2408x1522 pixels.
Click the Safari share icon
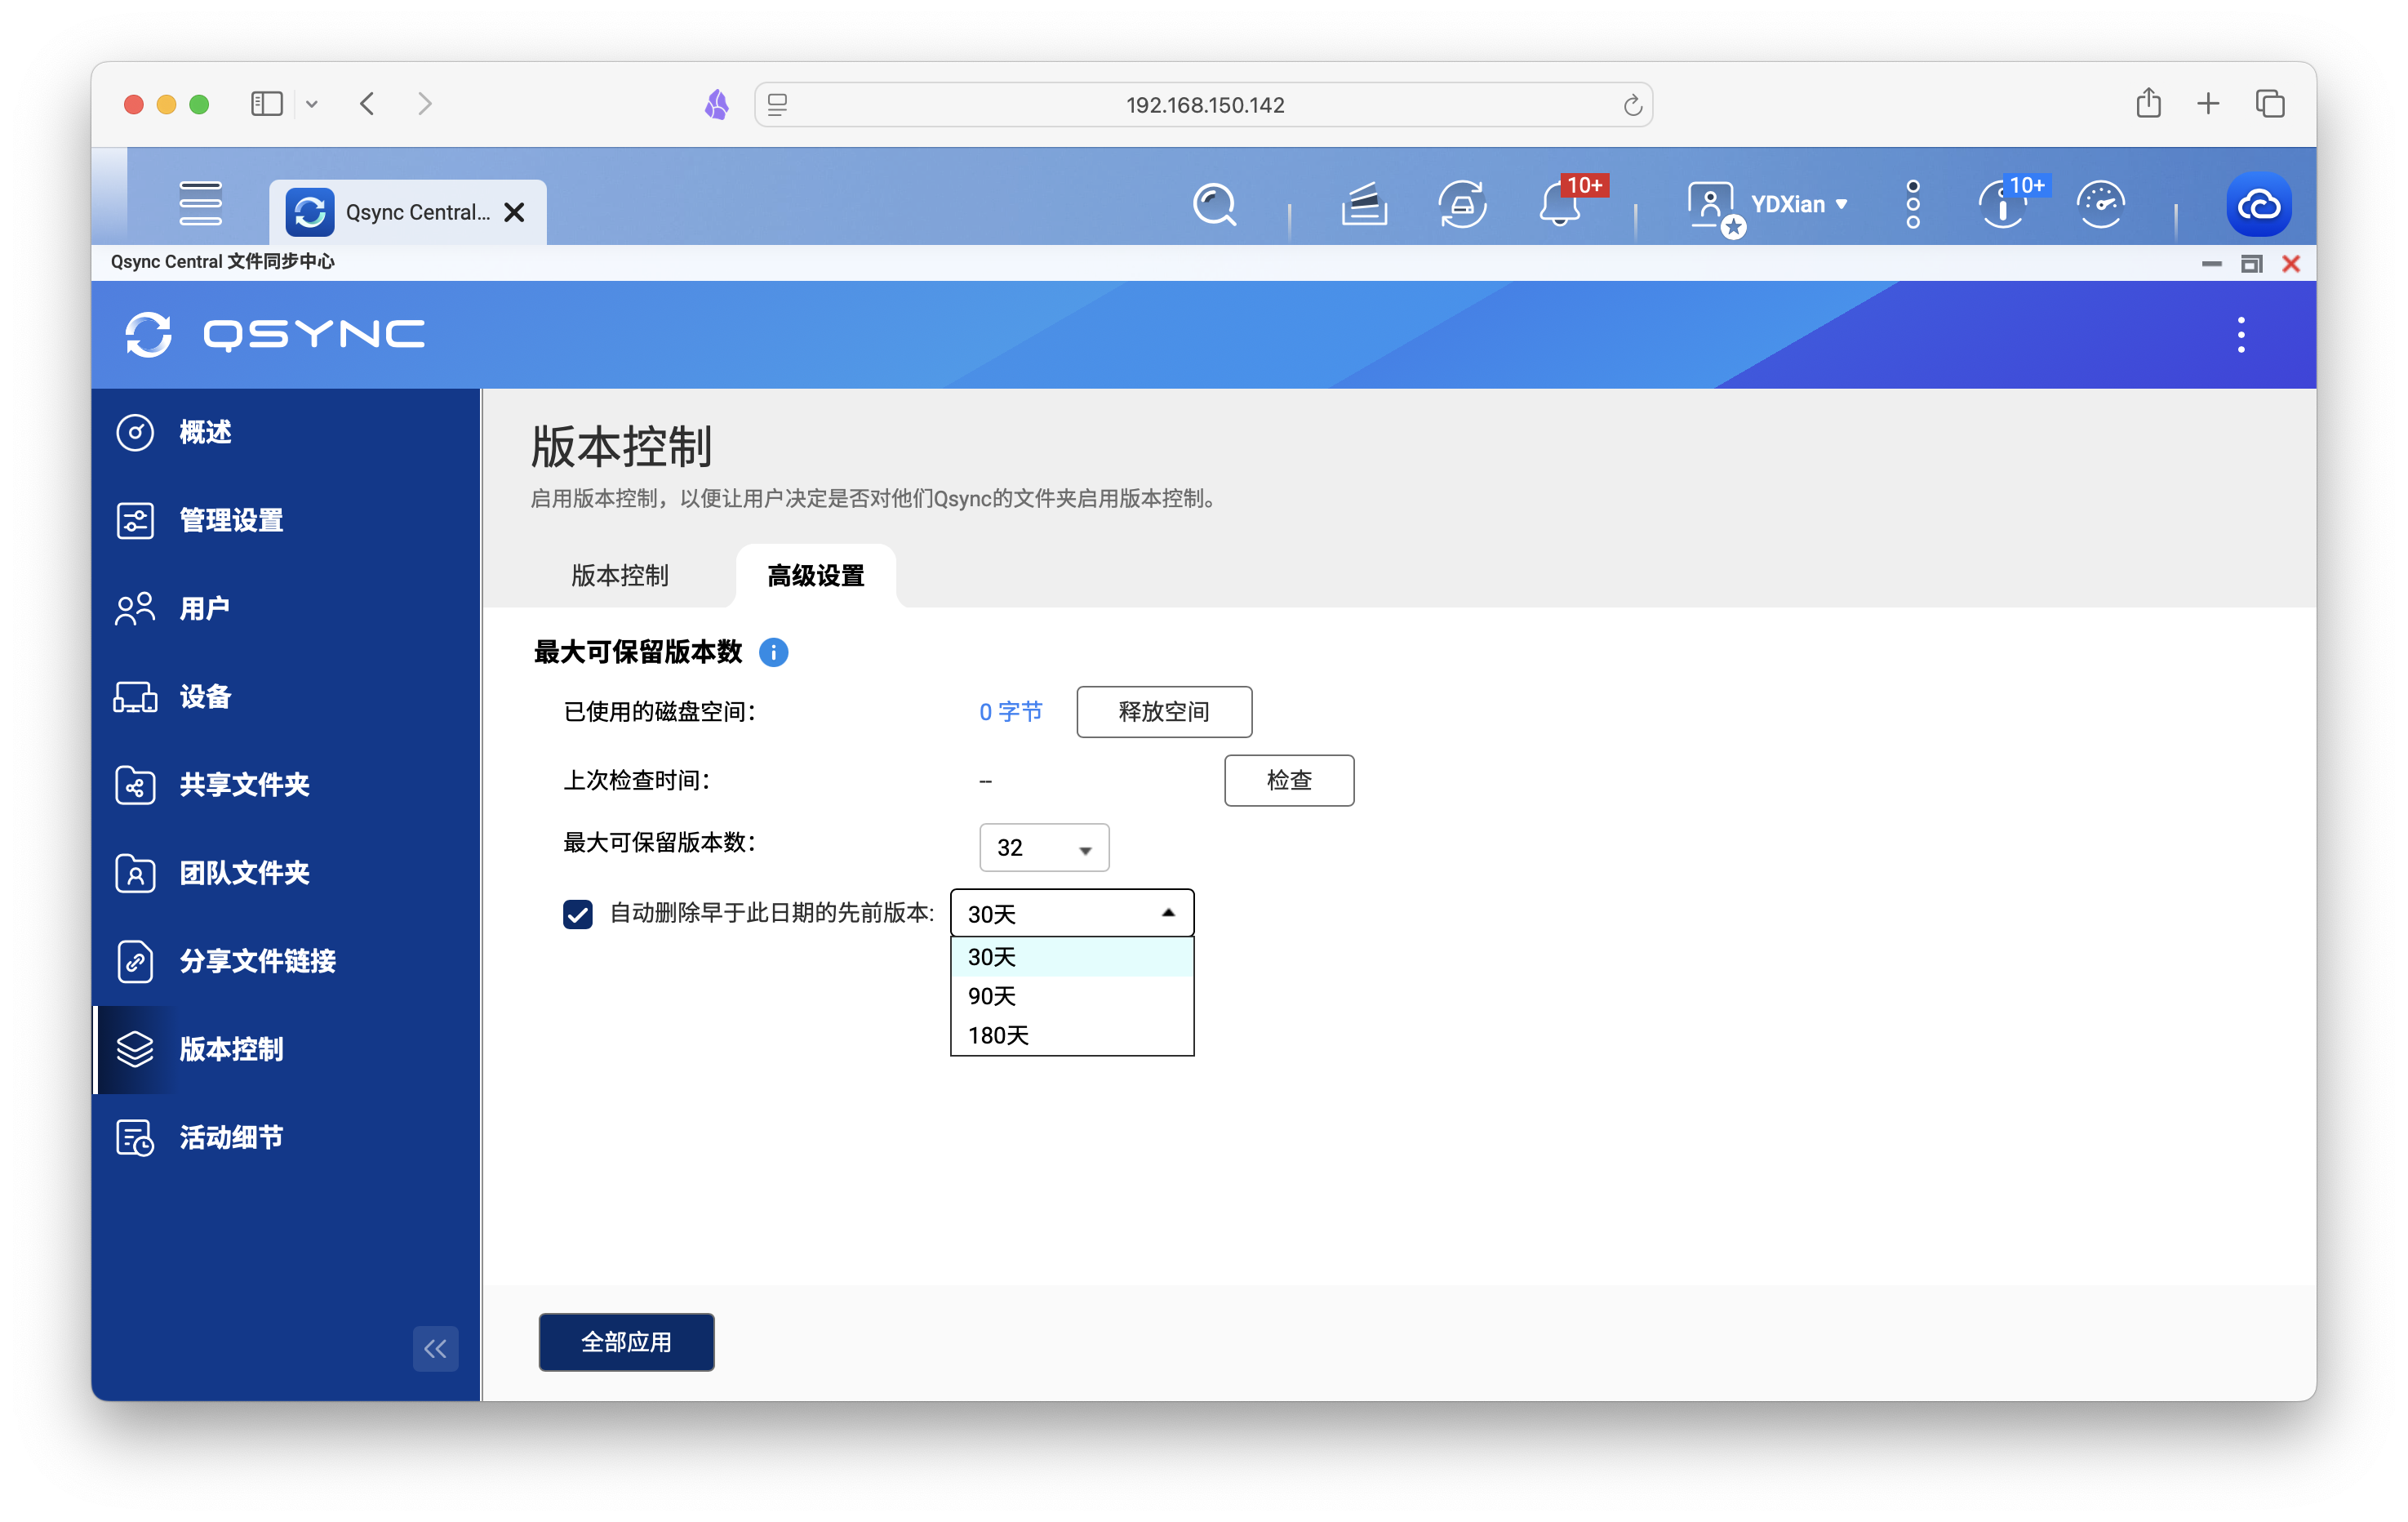coord(2148,103)
